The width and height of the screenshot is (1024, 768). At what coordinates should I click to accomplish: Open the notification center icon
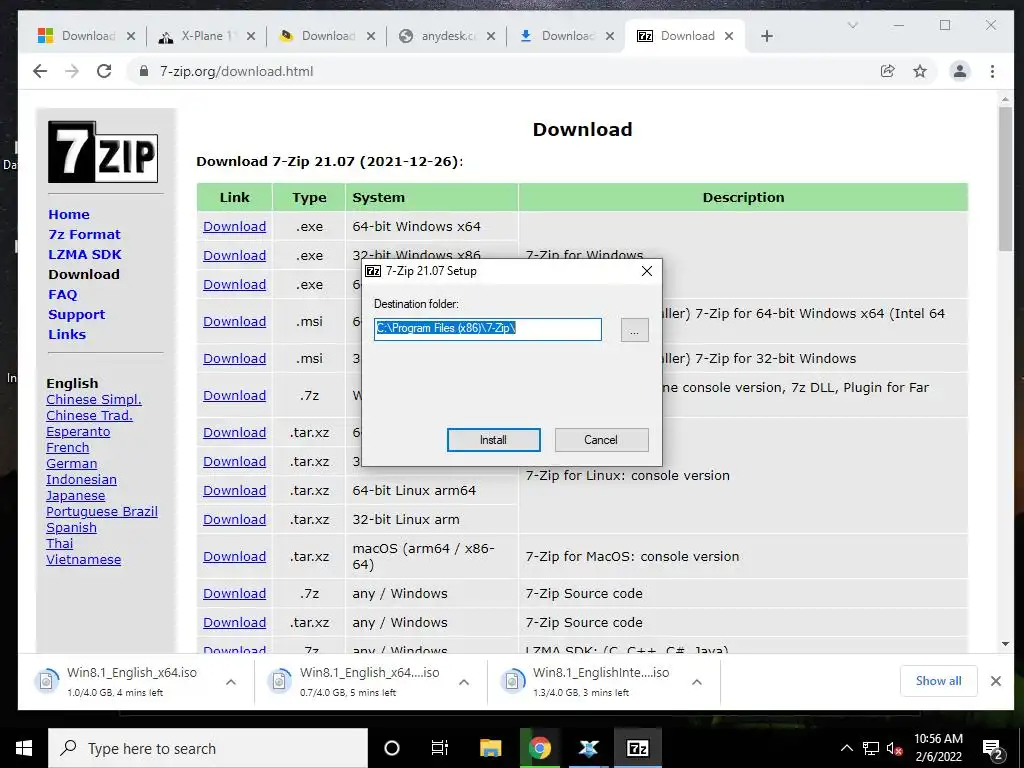pos(993,749)
